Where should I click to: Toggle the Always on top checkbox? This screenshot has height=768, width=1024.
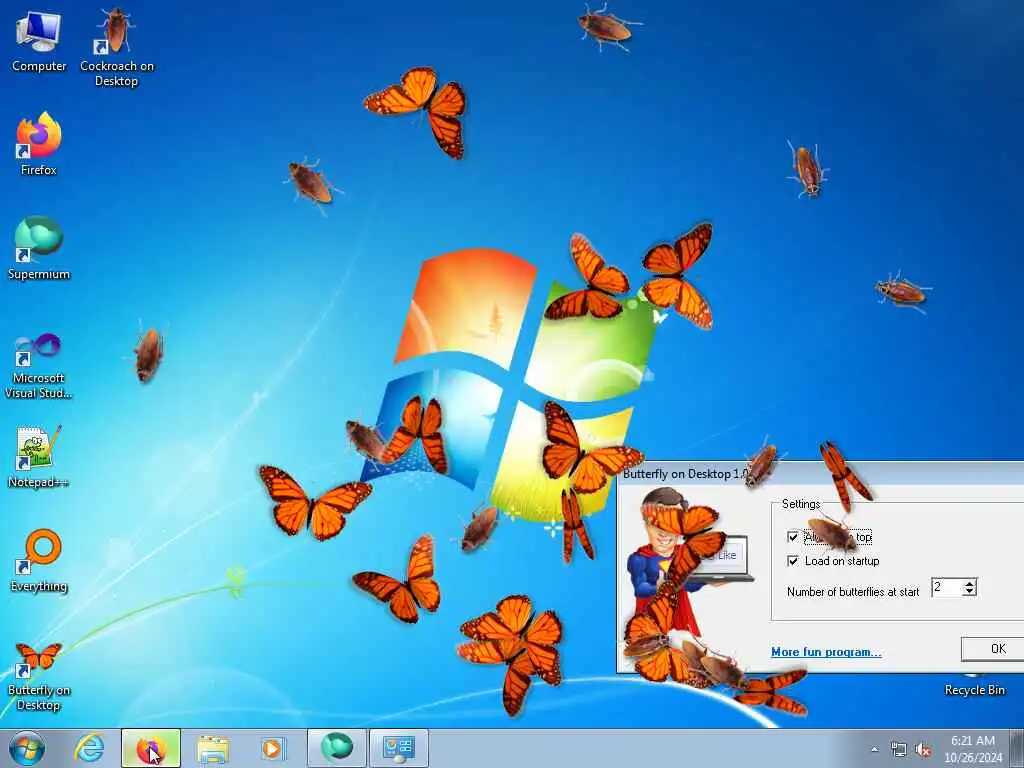pyautogui.click(x=793, y=537)
